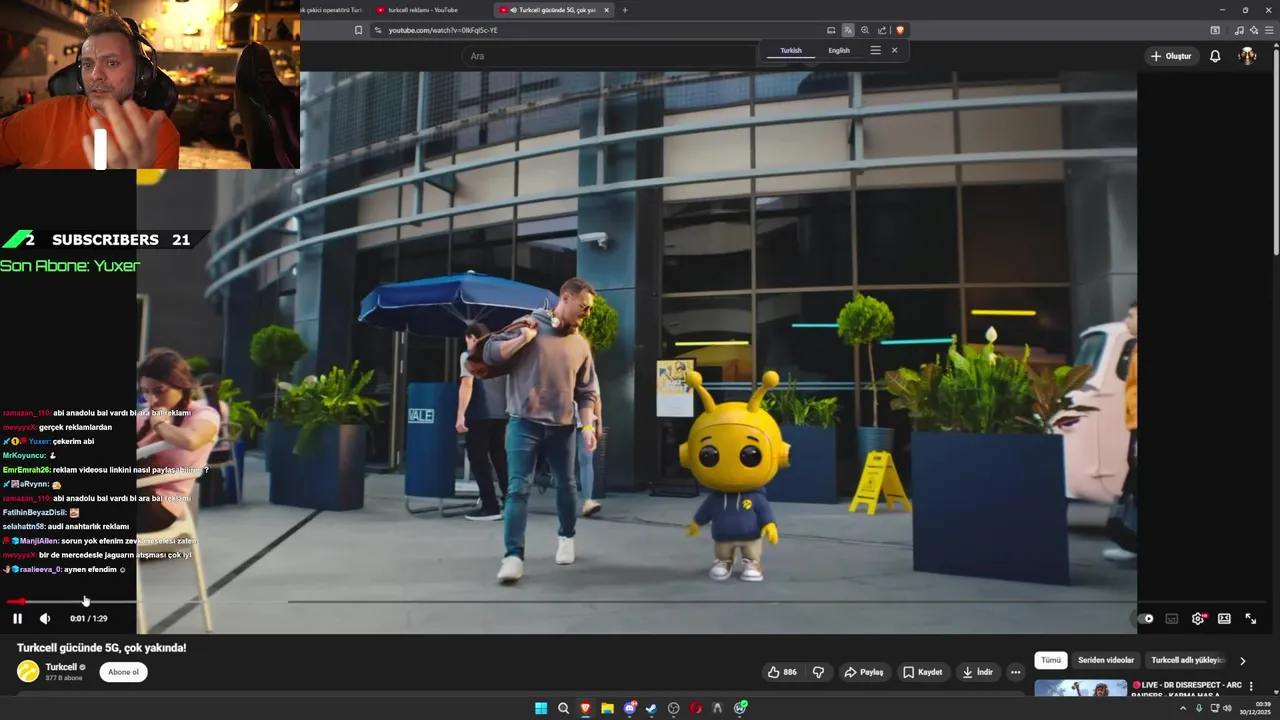Open a new browser tab
This screenshot has width=1280, height=720.
point(625,10)
